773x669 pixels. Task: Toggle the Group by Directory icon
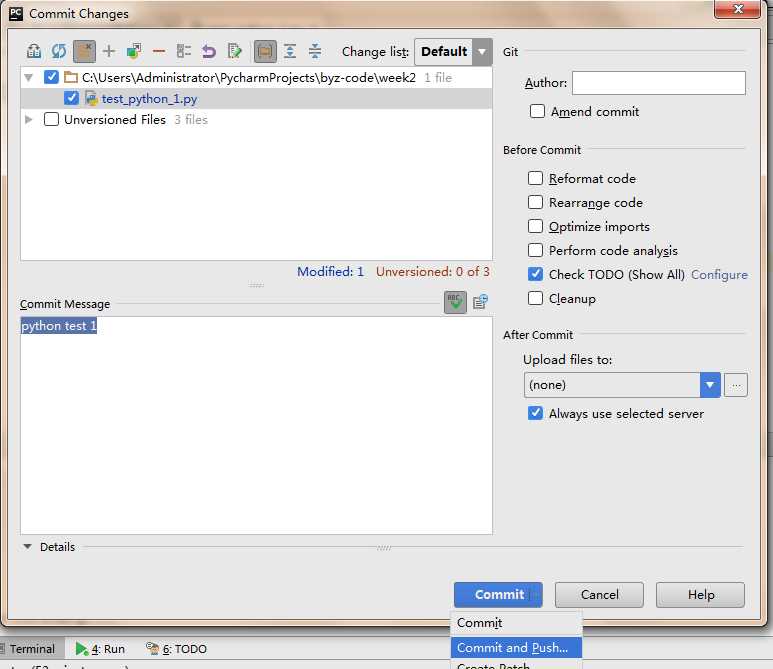click(265, 51)
